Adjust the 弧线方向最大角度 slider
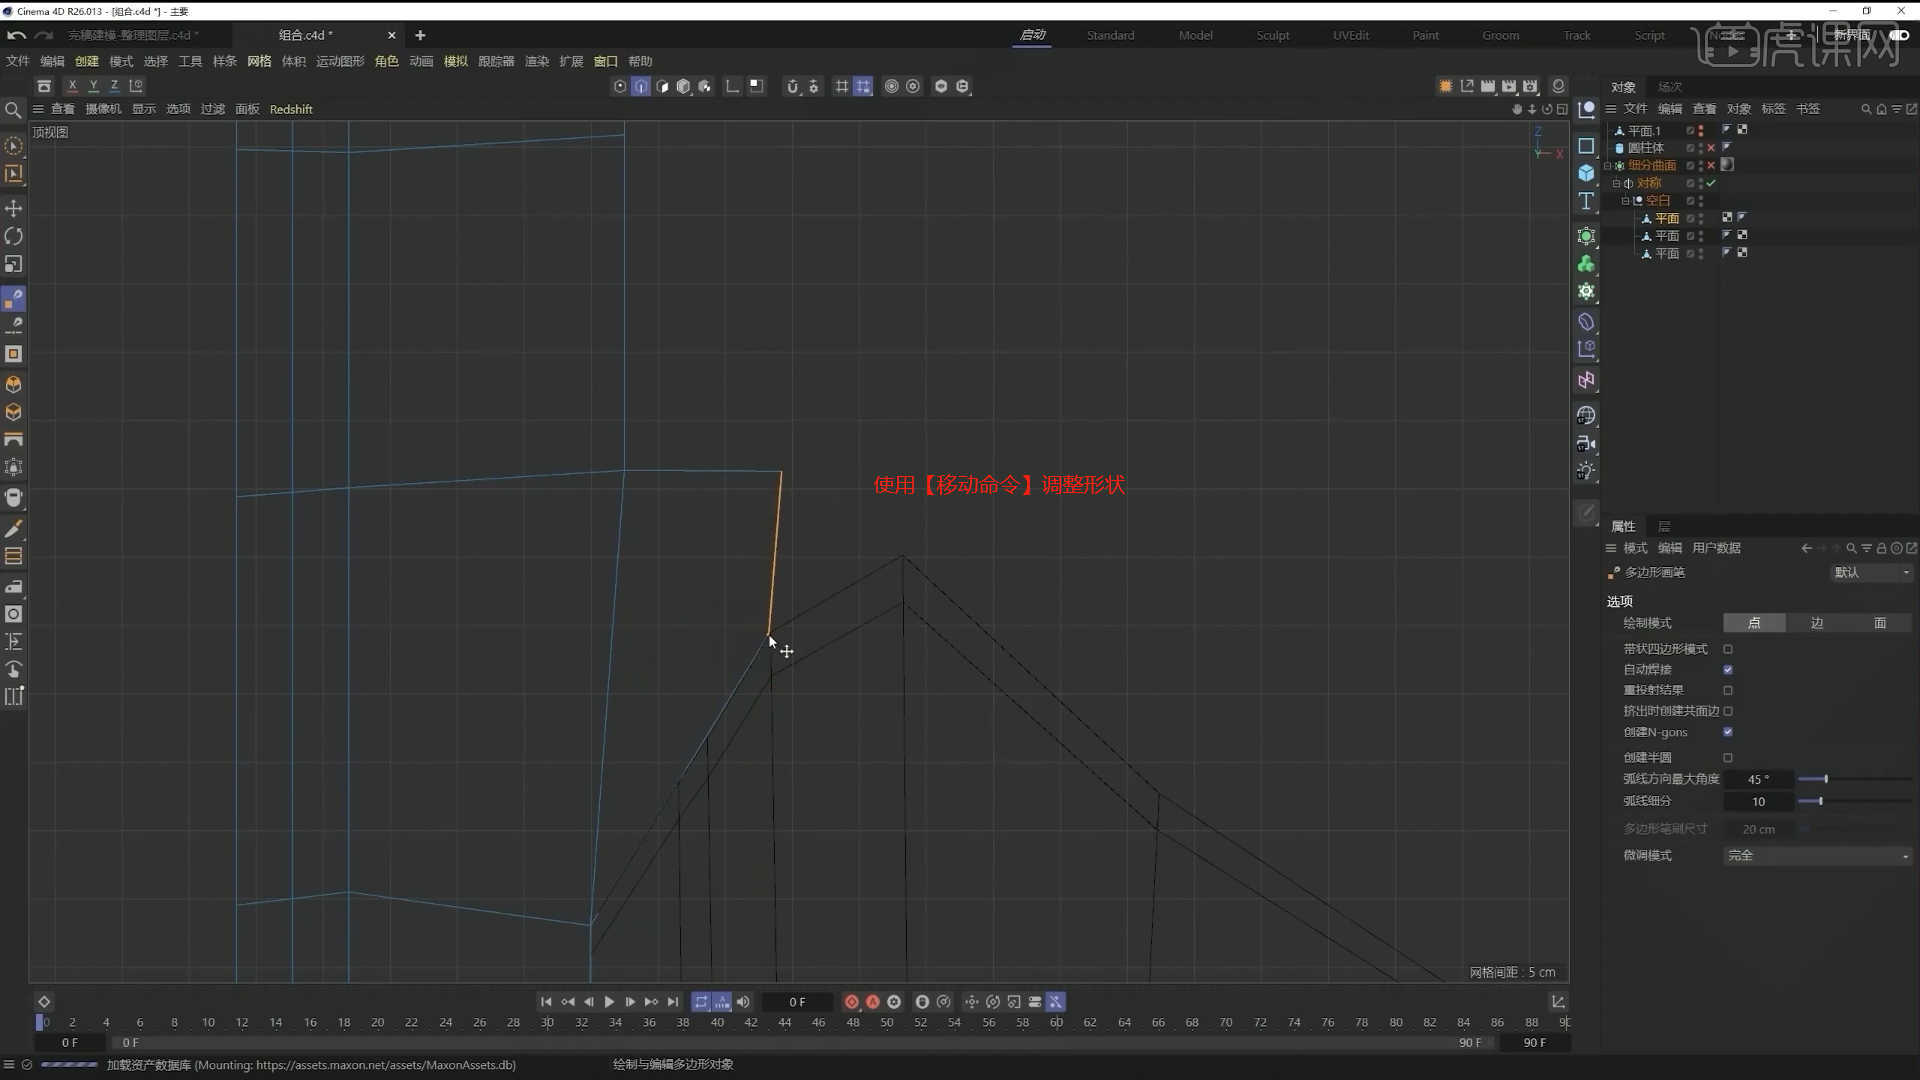The height and width of the screenshot is (1080, 1920). point(1854,779)
